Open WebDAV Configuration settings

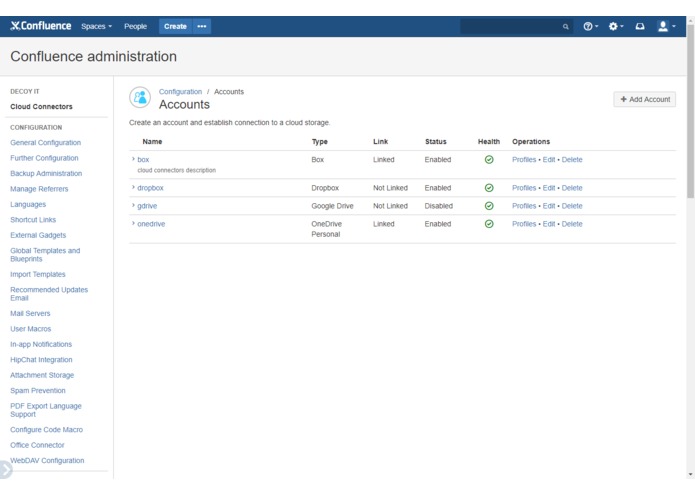(x=47, y=461)
